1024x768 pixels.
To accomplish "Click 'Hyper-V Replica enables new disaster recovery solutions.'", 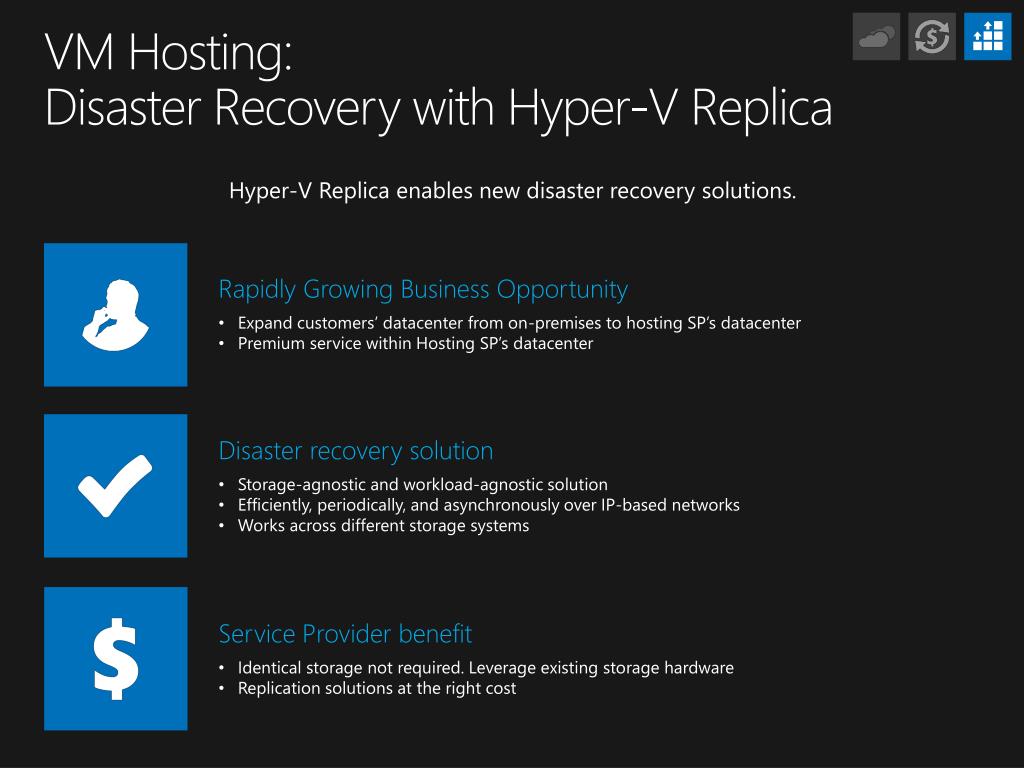I will point(513,191).
